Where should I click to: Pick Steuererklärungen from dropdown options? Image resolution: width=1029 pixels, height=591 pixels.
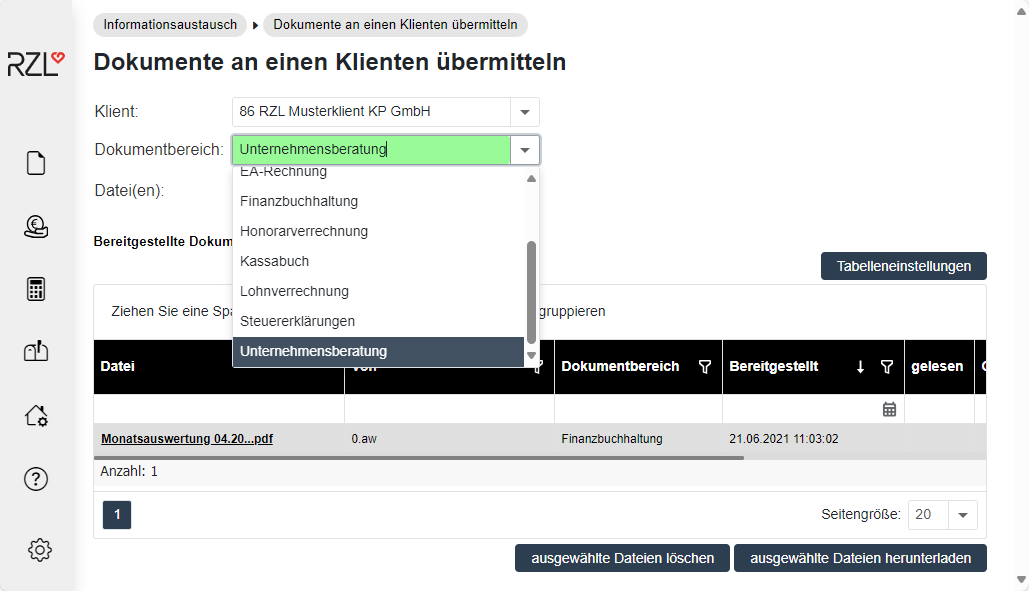[297, 321]
